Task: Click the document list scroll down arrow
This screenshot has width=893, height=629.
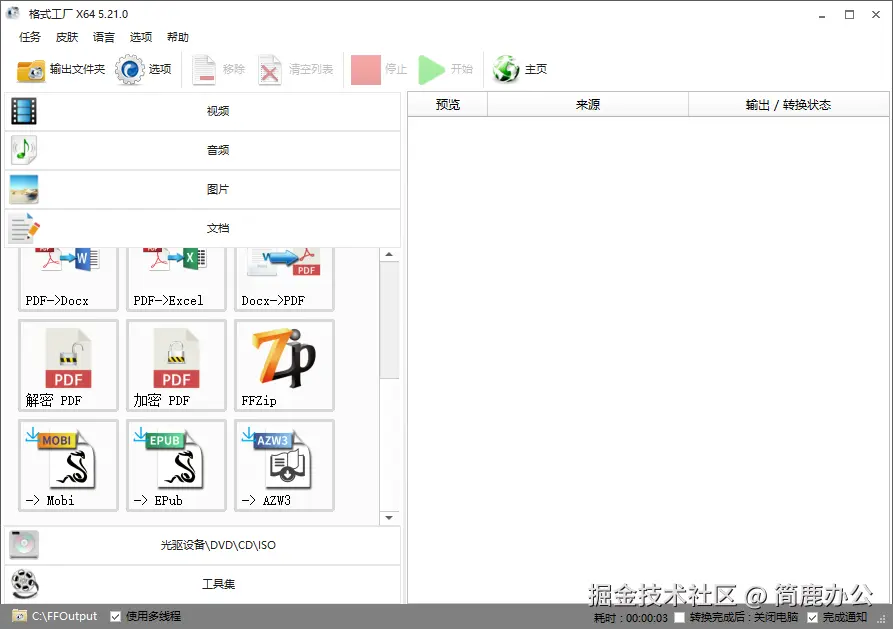Action: point(389,518)
